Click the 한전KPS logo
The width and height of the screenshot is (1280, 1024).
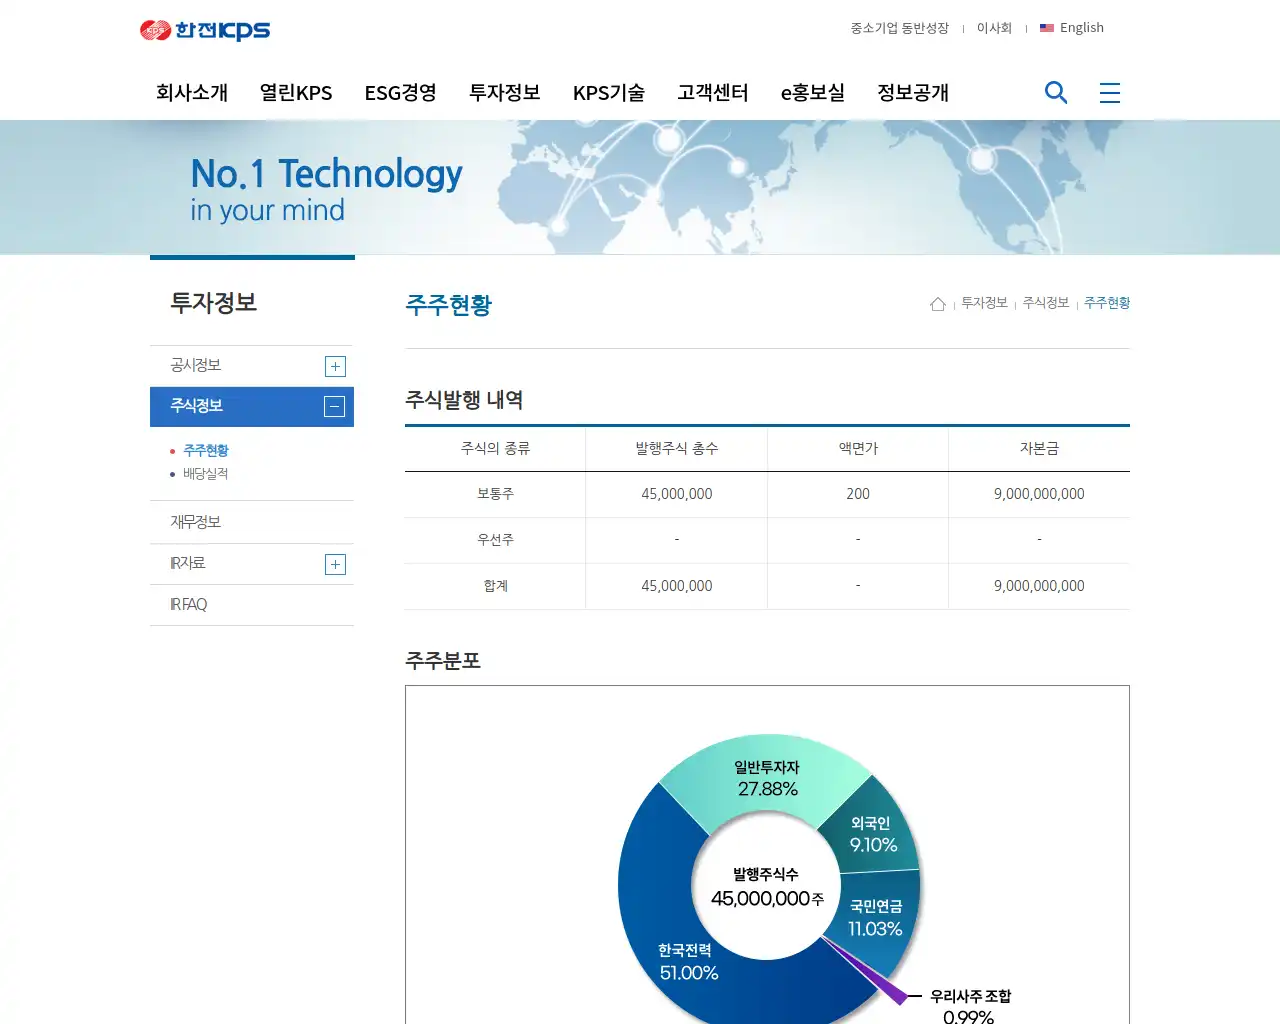click(x=205, y=30)
